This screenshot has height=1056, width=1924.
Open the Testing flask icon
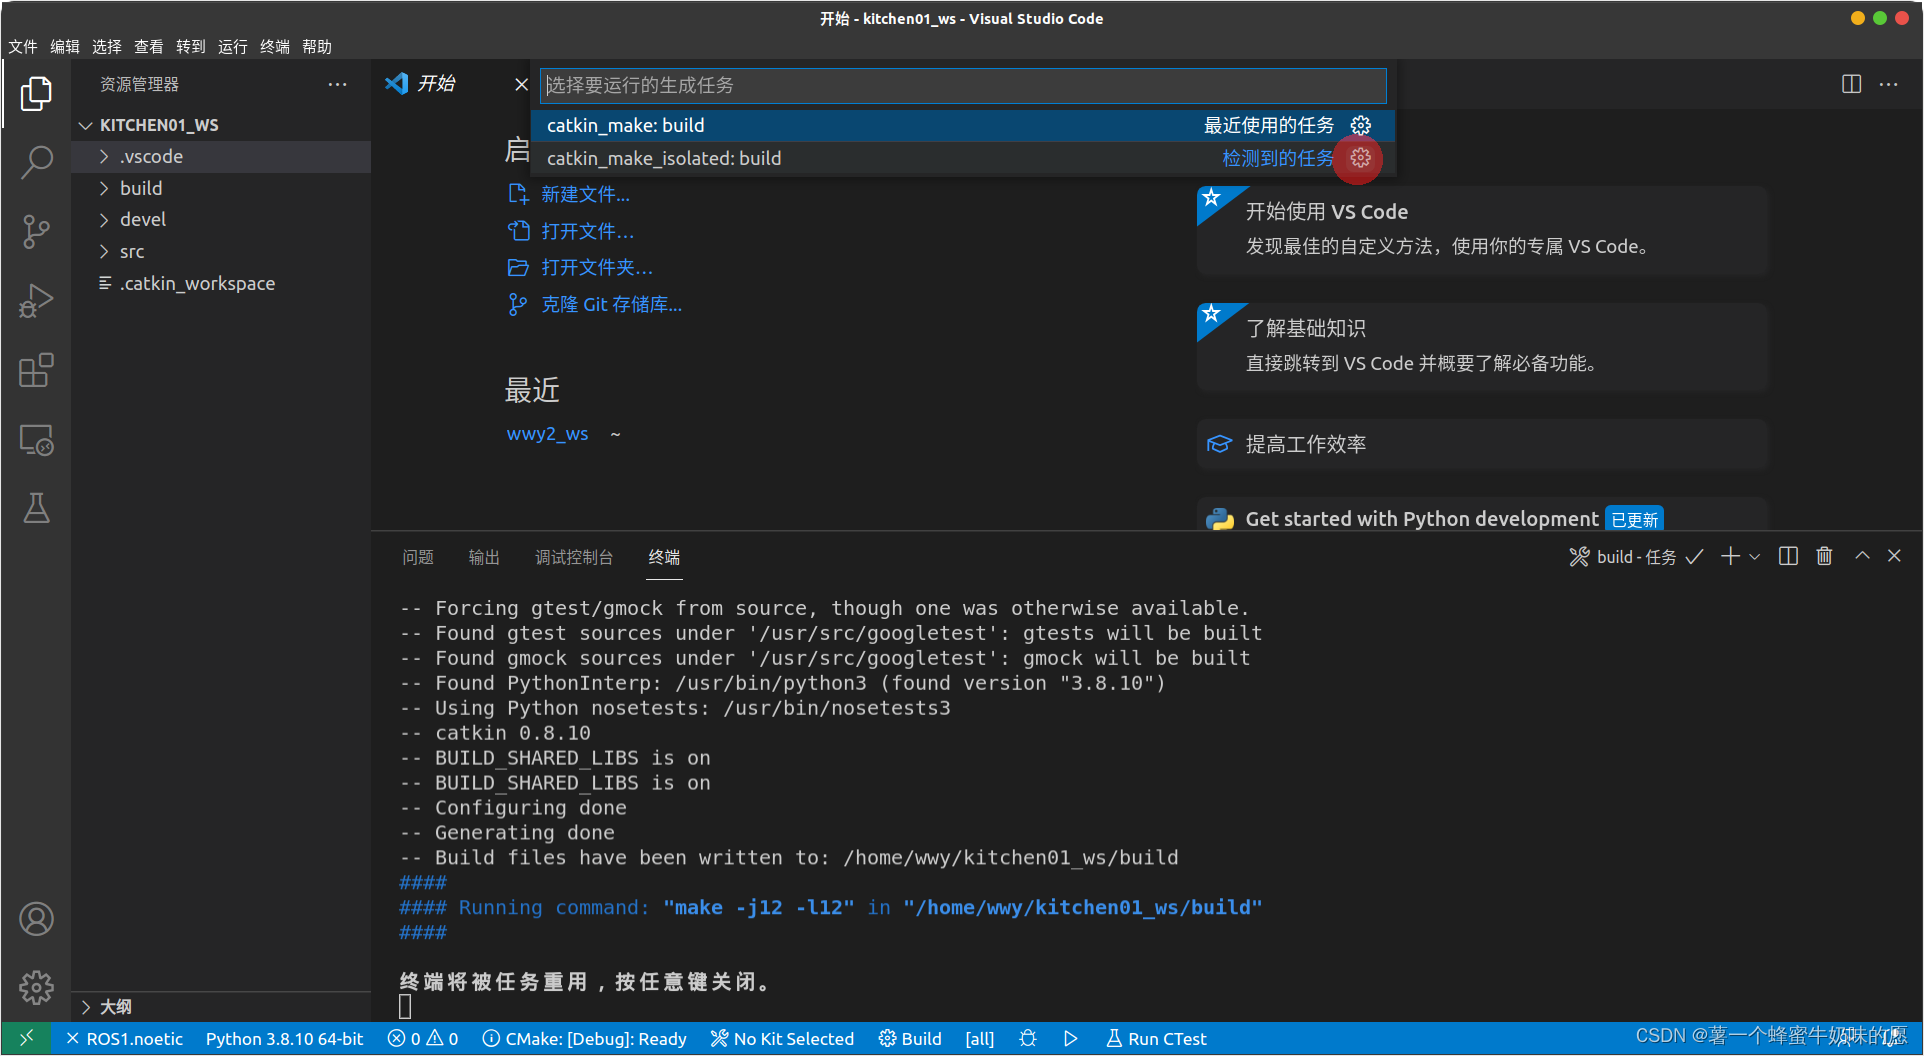coord(36,508)
